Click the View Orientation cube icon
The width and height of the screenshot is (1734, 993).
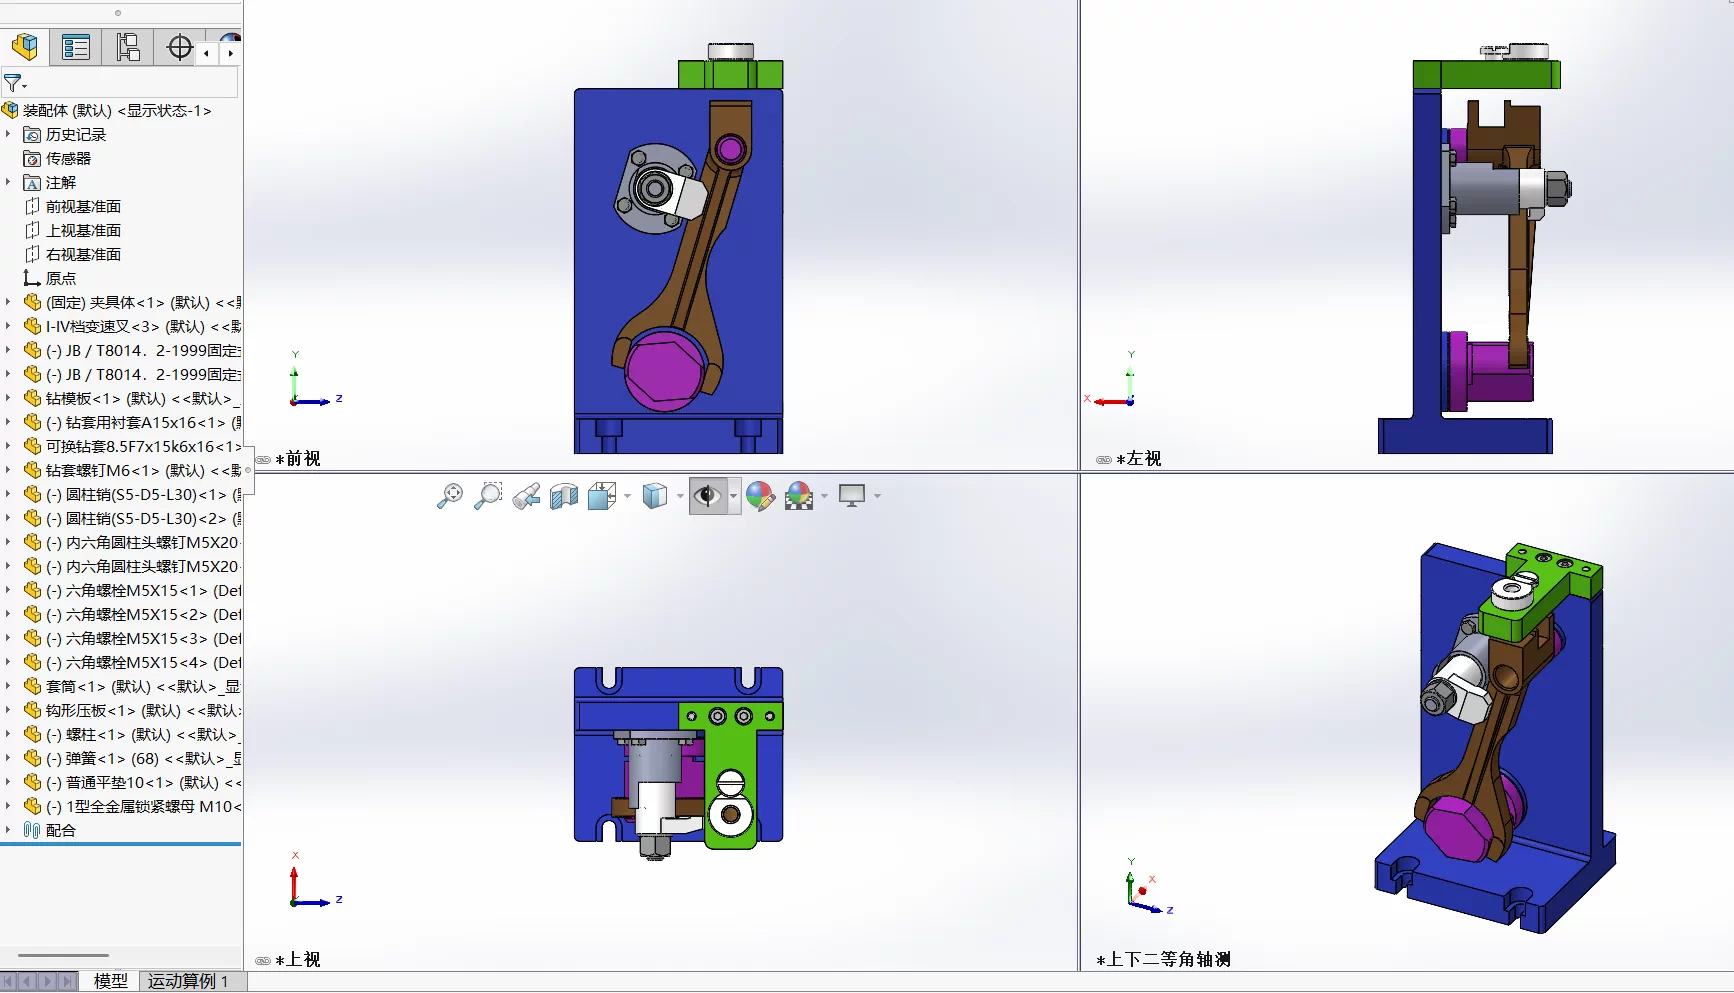point(602,496)
